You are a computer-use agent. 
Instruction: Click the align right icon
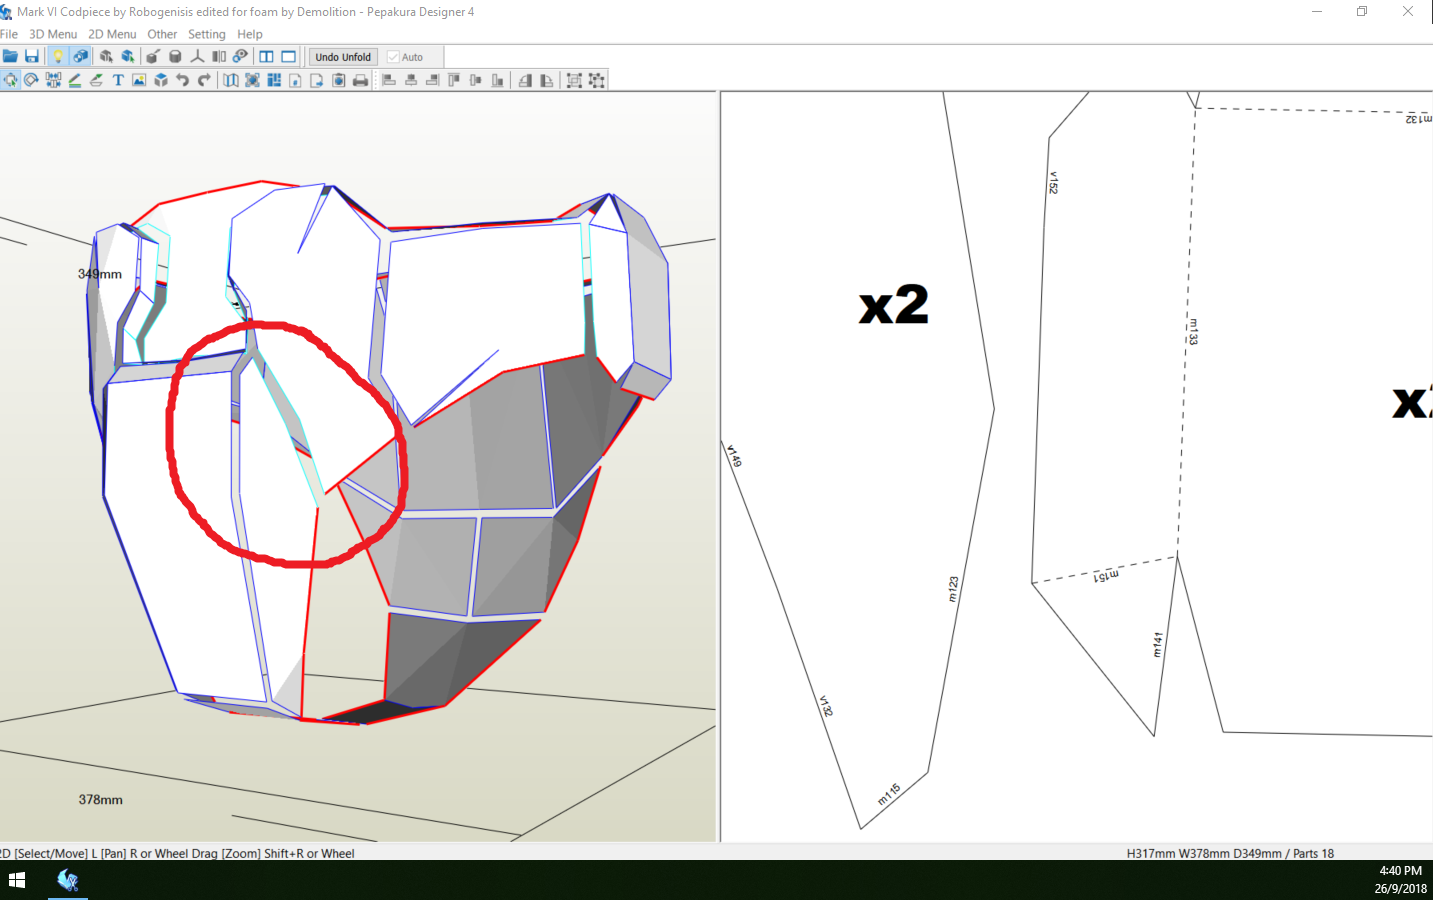[432, 80]
